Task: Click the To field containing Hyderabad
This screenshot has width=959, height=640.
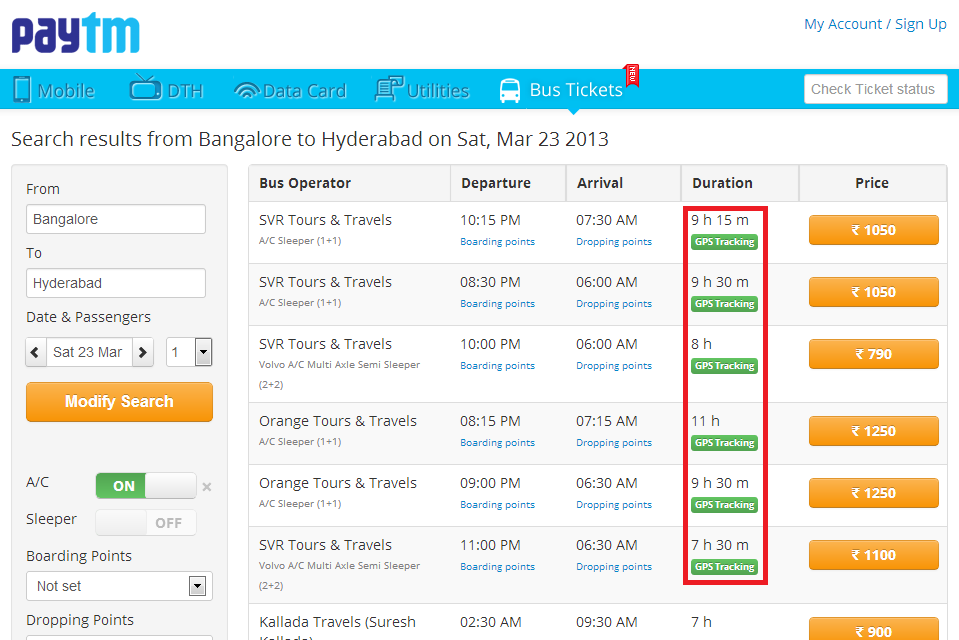Action: point(116,283)
